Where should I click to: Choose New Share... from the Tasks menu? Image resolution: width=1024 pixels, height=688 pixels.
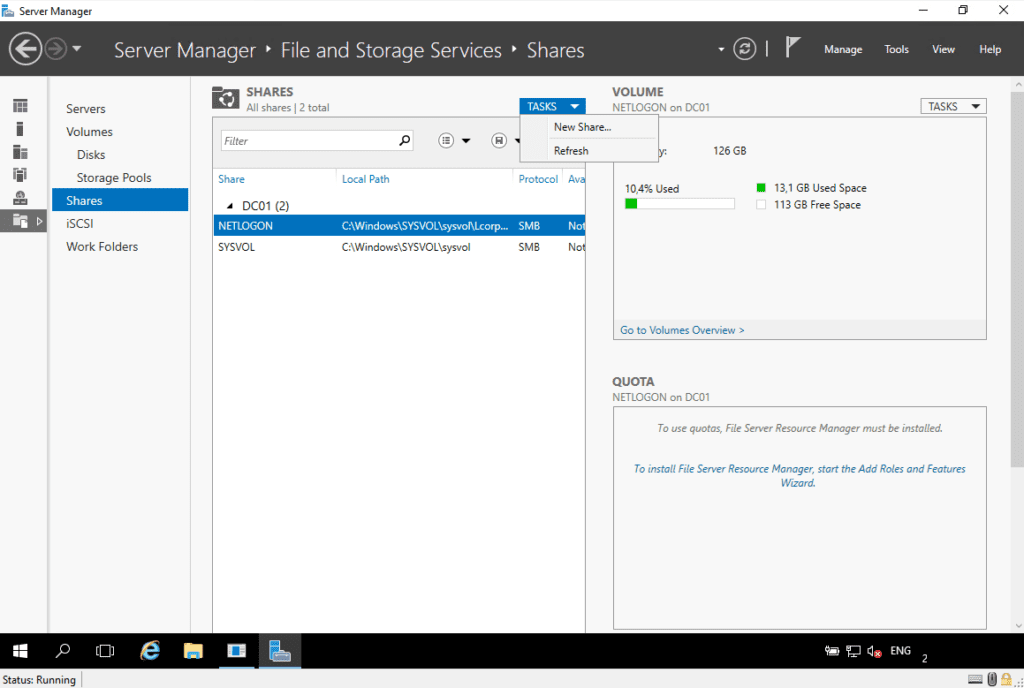582,127
